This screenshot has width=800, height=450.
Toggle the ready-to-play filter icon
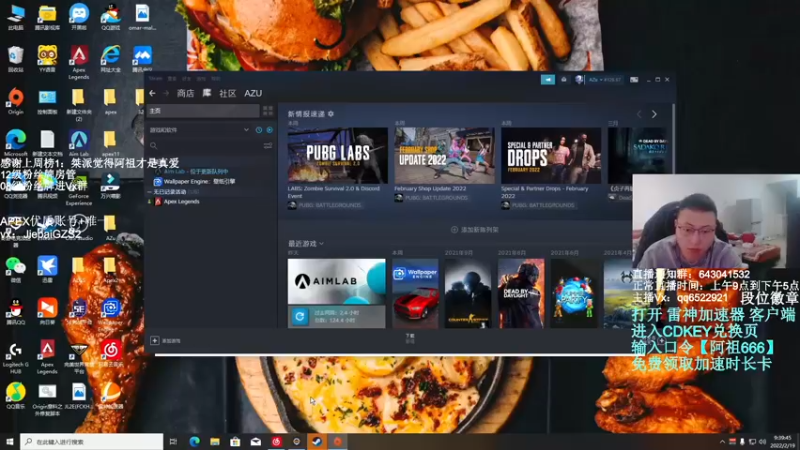pyautogui.click(x=269, y=130)
